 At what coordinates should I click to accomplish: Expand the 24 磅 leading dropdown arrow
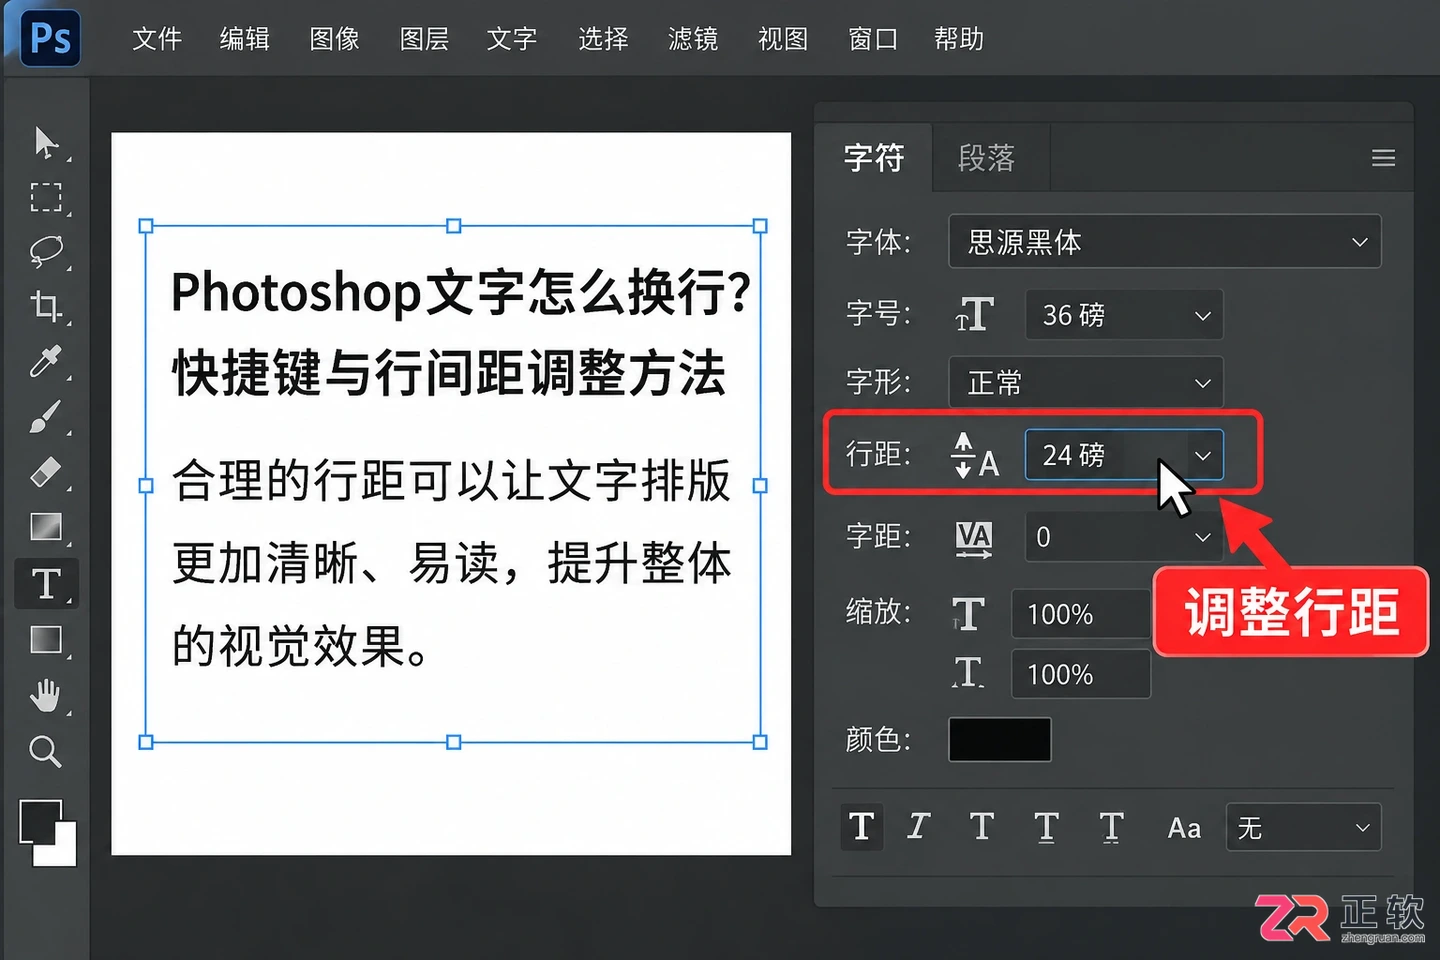point(1203,456)
